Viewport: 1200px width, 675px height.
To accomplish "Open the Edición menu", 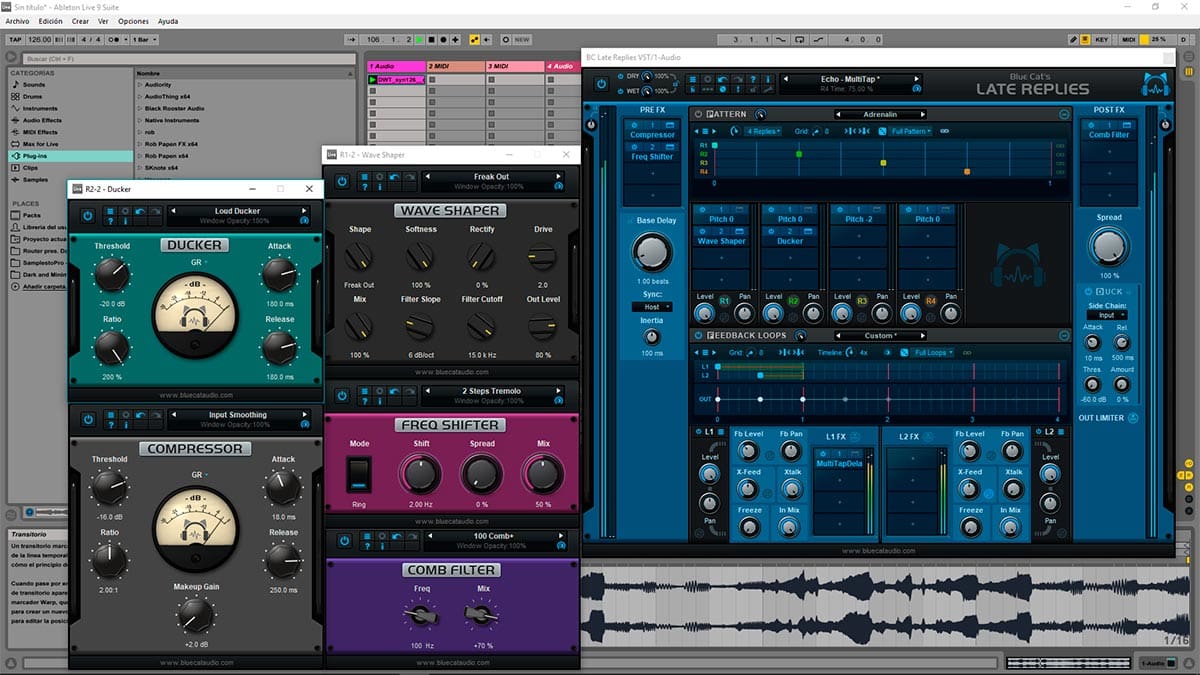I will [50, 21].
